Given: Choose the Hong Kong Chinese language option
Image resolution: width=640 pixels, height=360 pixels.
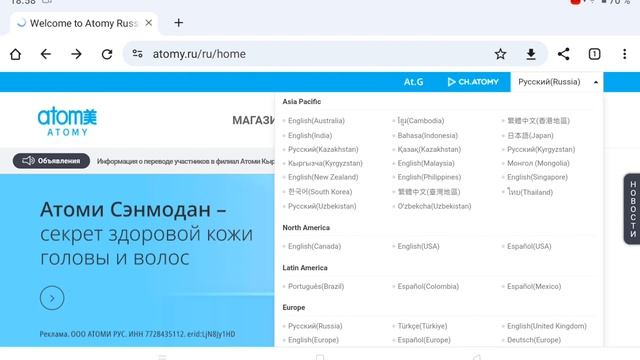Looking at the screenshot, I should (538, 121).
